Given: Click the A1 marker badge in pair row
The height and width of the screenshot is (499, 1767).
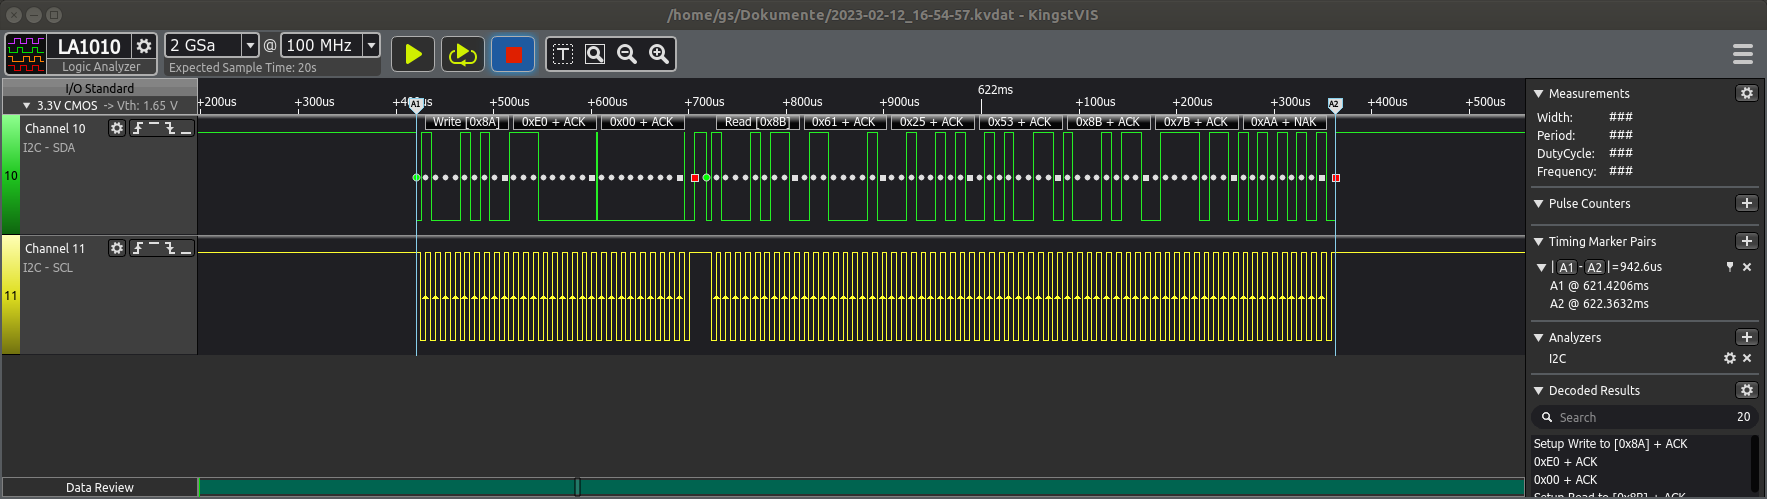Looking at the screenshot, I should pos(1566,267).
